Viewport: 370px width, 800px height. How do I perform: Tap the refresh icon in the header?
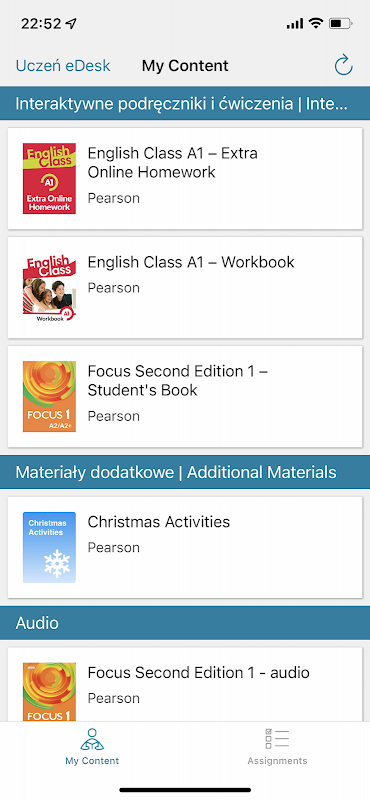(x=343, y=65)
